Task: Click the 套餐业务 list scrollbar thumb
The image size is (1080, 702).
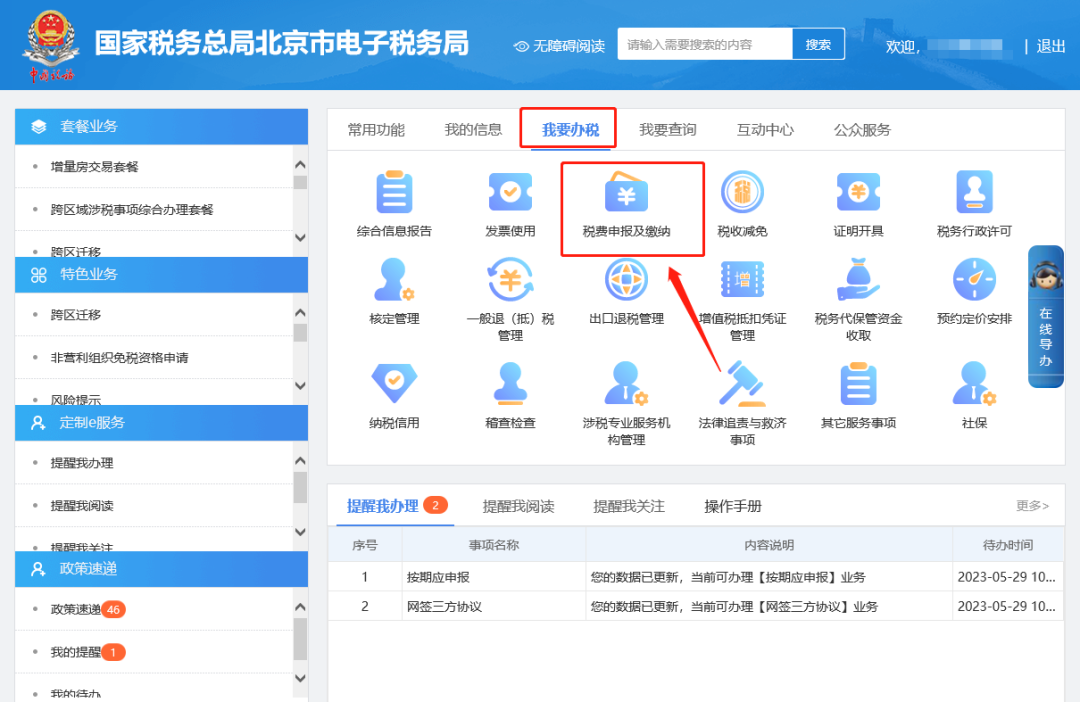Action: pyautogui.click(x=300, y=183)
